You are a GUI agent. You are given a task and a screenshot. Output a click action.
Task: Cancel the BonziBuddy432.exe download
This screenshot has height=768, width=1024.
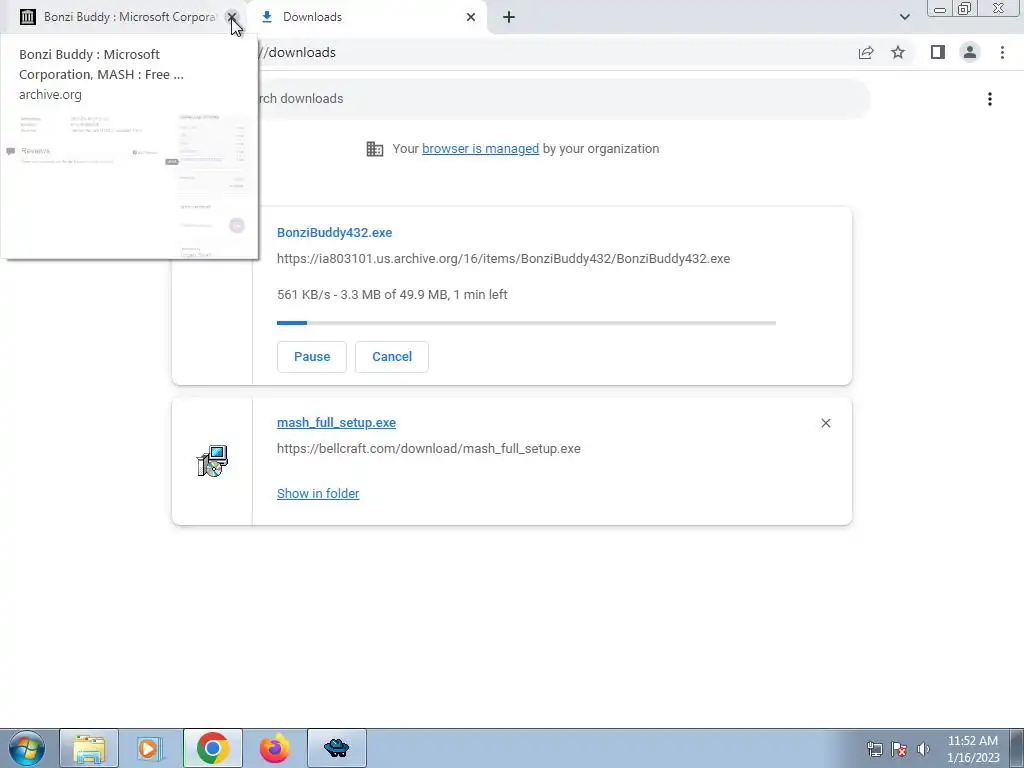click(x=392, y=357)
